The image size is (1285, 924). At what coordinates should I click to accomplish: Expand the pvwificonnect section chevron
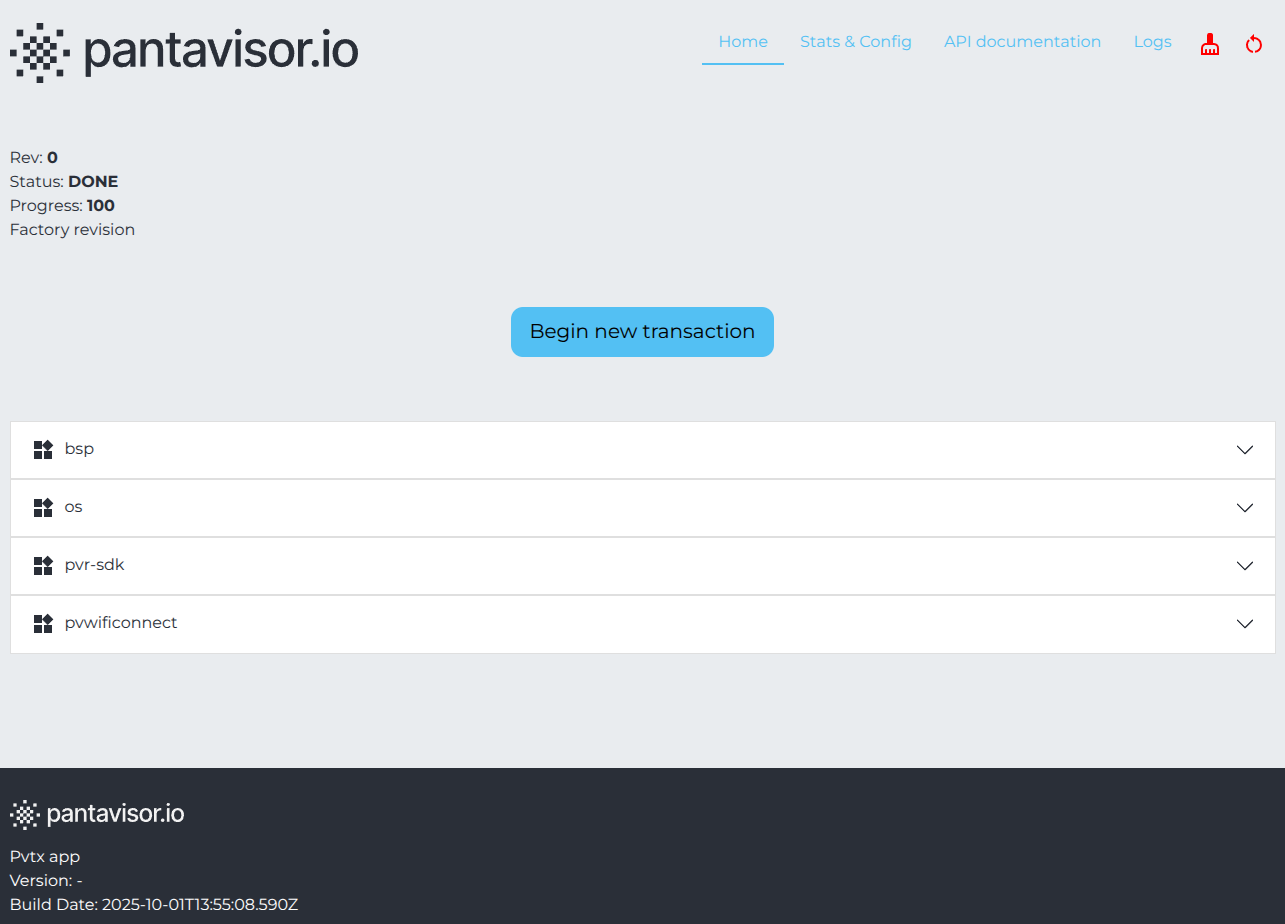(1244, 624)
